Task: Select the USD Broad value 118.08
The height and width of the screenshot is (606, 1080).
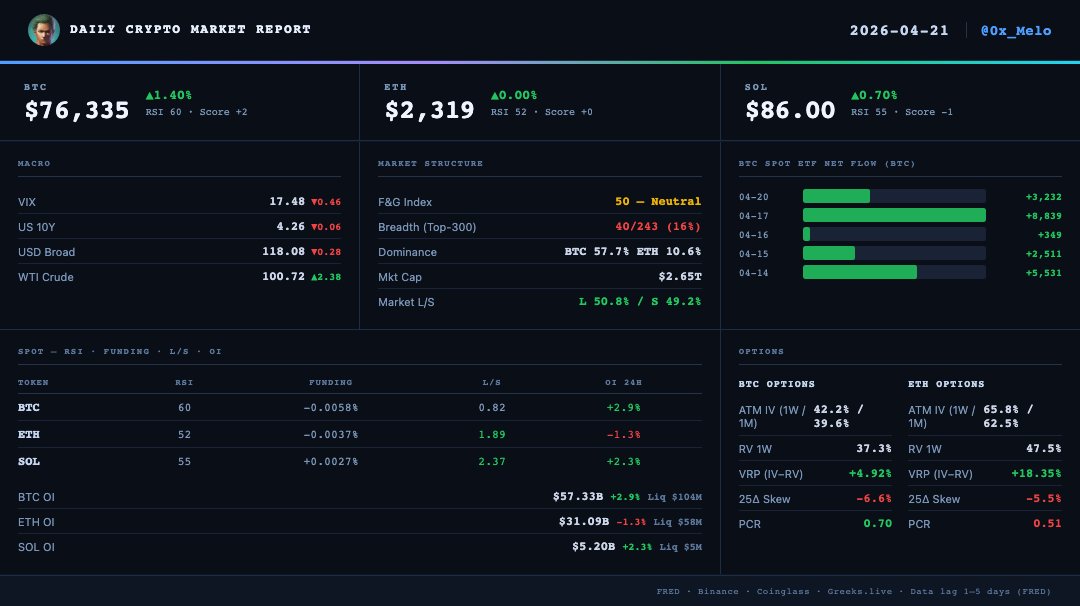Action: [x=284, y=251]
